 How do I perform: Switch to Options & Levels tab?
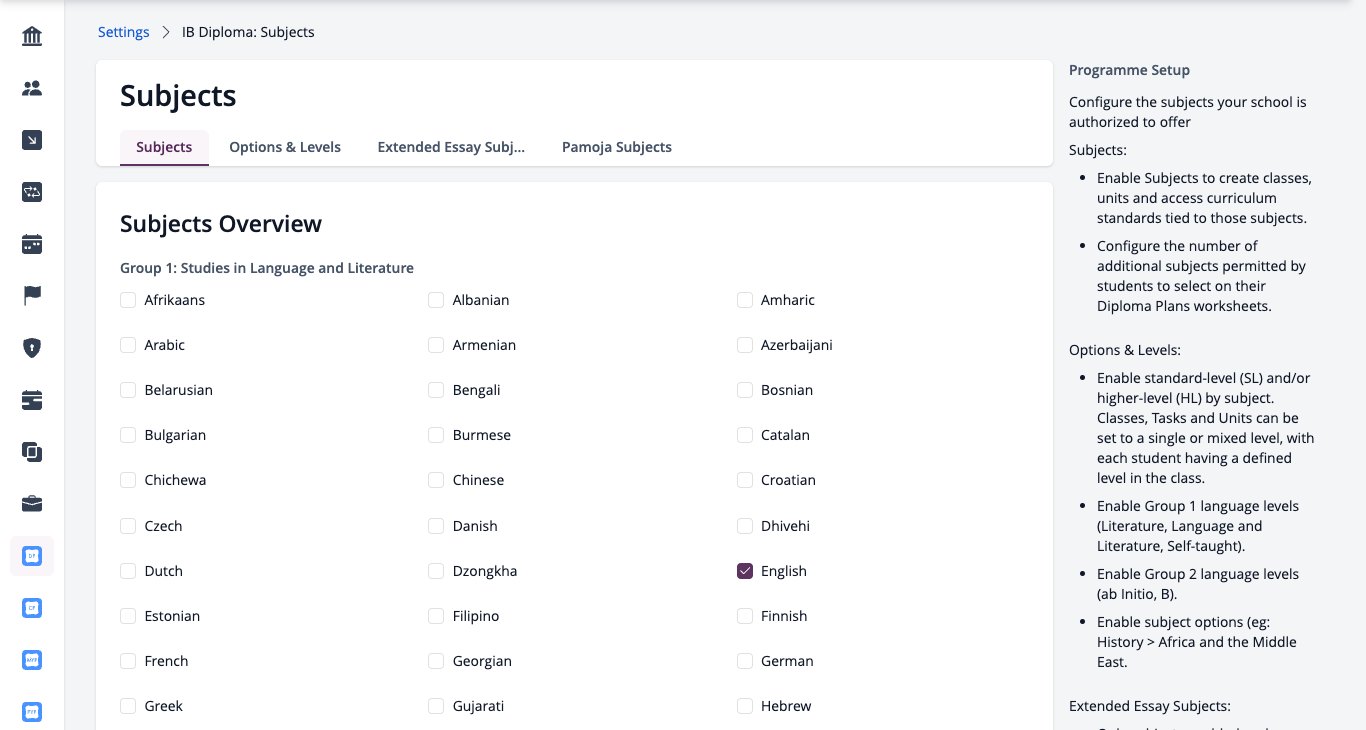pyautogui.click(x=285, y=147)
